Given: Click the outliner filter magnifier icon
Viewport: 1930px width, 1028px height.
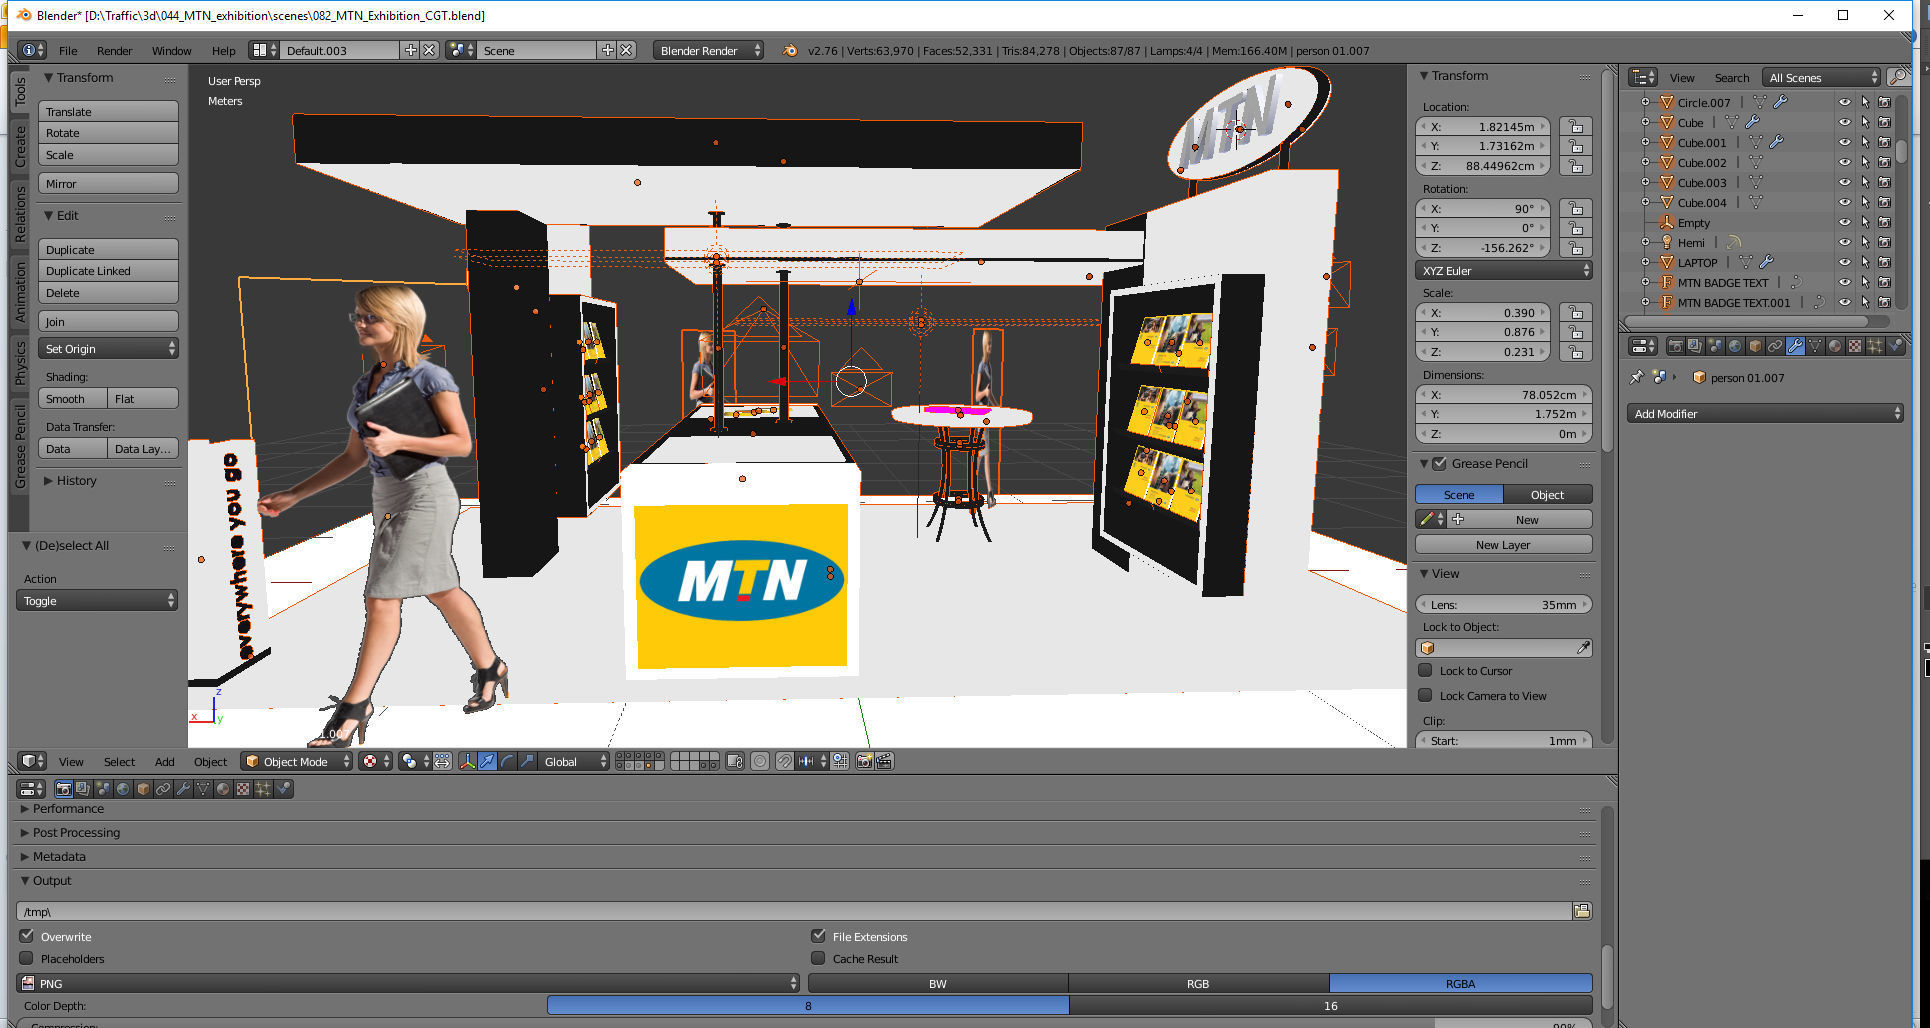Looking at the screenshot, I should pyautogui.click(x=1897, y=77).
